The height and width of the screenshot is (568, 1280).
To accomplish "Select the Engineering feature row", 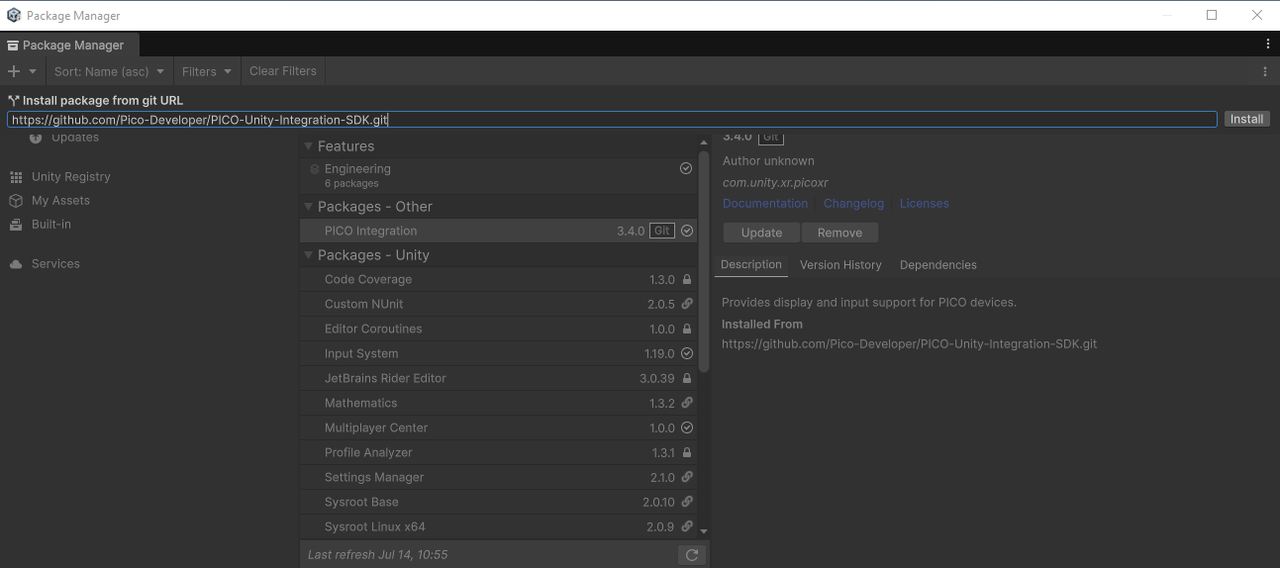I will click(498, 175).
